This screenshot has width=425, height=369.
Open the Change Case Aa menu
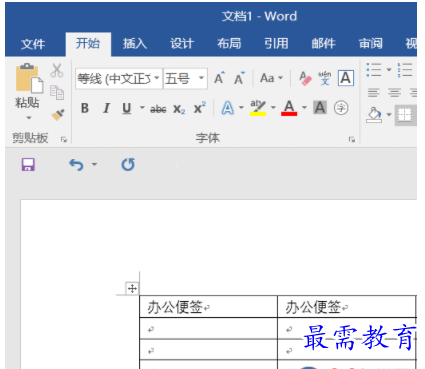(x=271, y=78)
